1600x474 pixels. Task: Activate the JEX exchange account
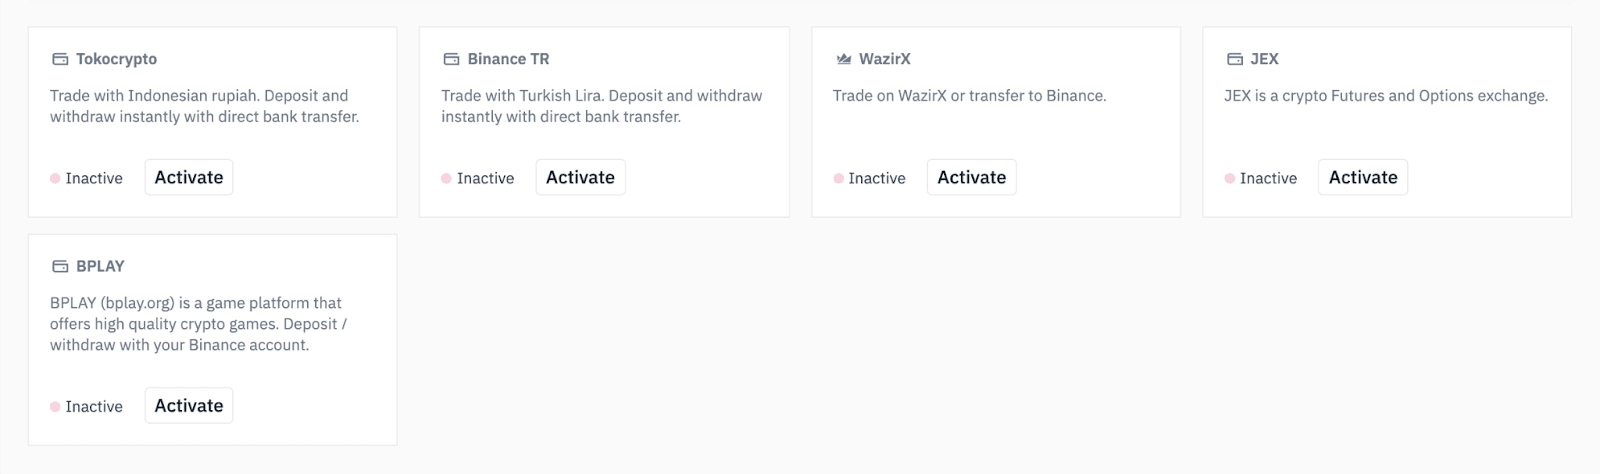[x=1362, y=177]
